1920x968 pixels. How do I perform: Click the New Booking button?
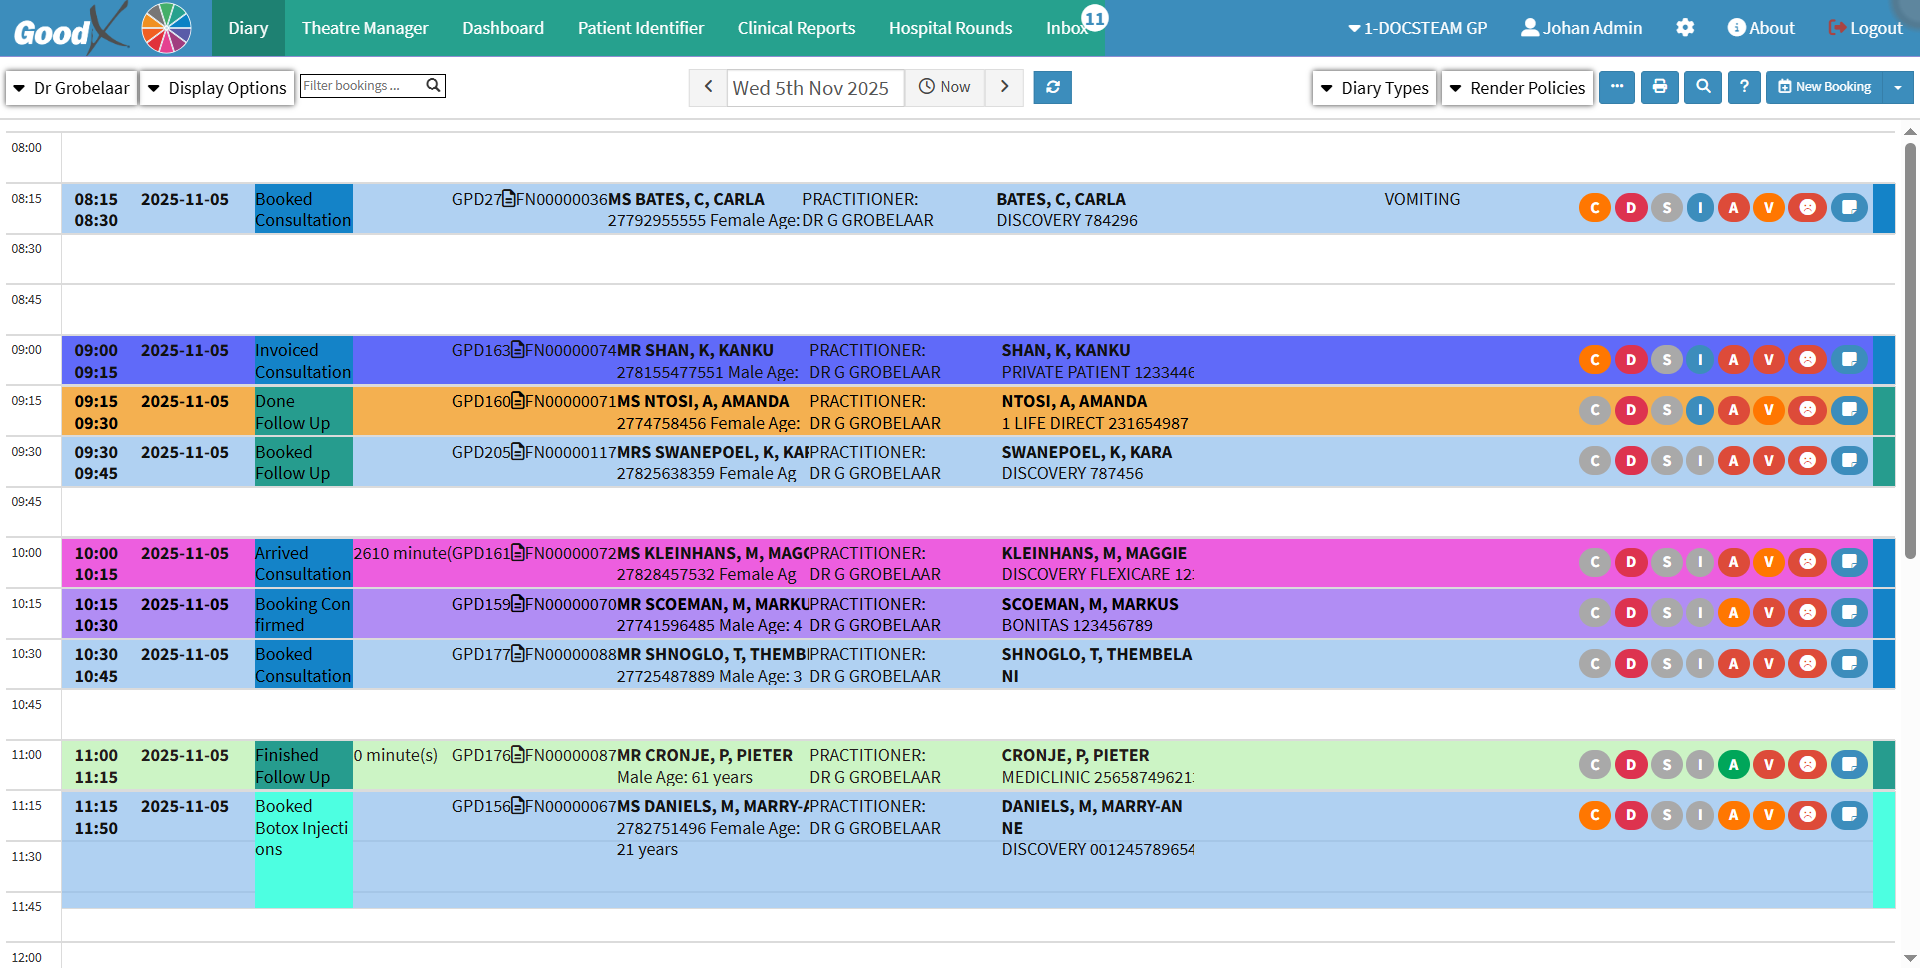coord(1824,88)
